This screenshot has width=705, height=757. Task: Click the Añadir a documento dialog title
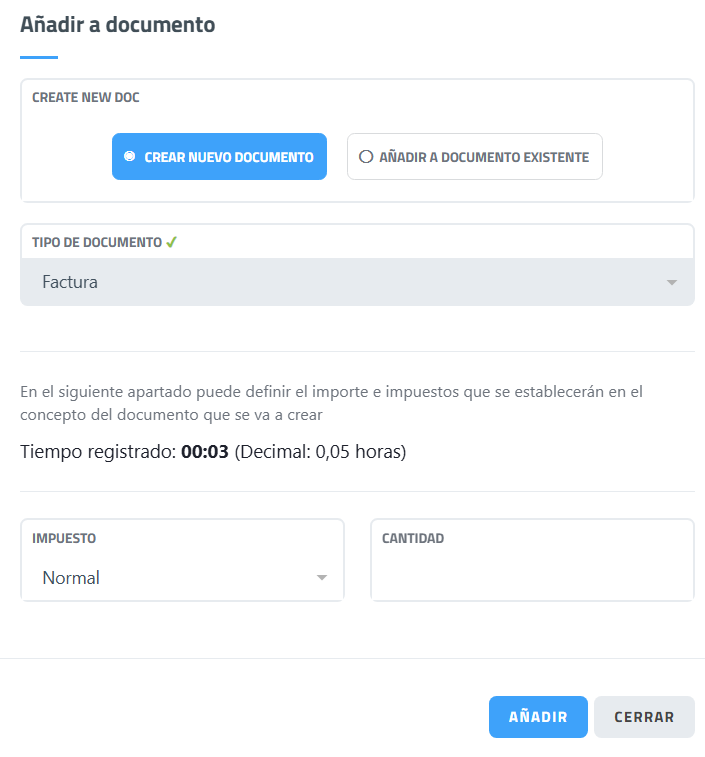click(118, 25)
